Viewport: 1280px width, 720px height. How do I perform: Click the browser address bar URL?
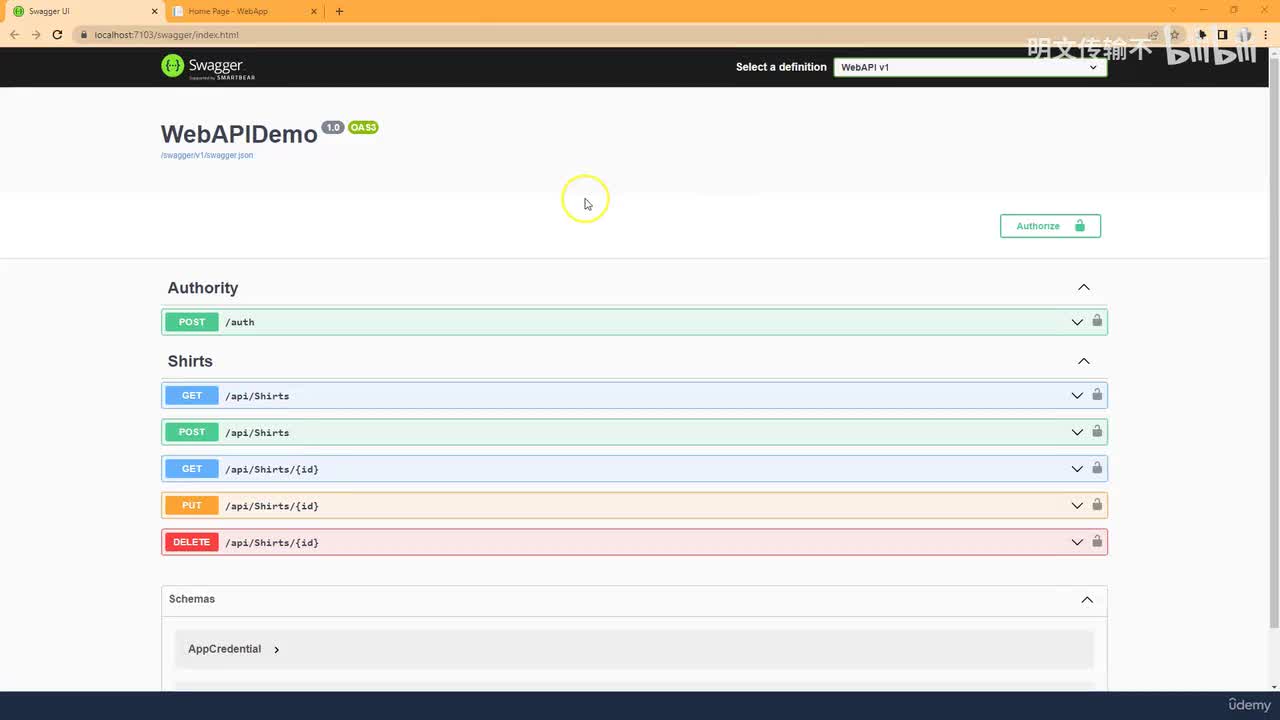167,35
